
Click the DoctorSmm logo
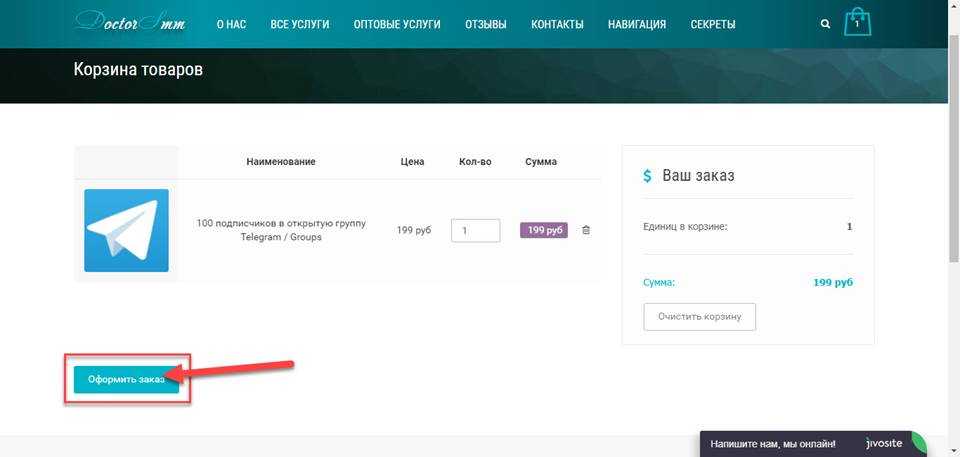[128, 22]
